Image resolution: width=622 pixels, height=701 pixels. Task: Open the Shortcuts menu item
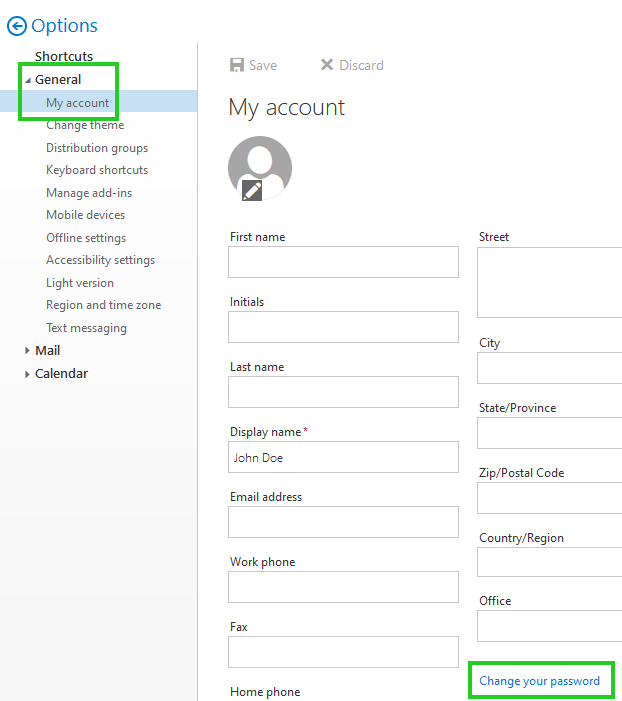[x=63, y=57]
